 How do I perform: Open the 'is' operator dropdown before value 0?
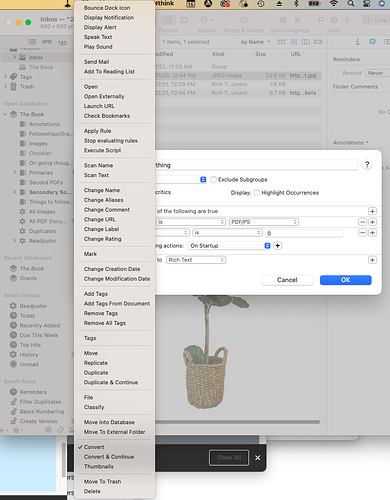point(227,232)
